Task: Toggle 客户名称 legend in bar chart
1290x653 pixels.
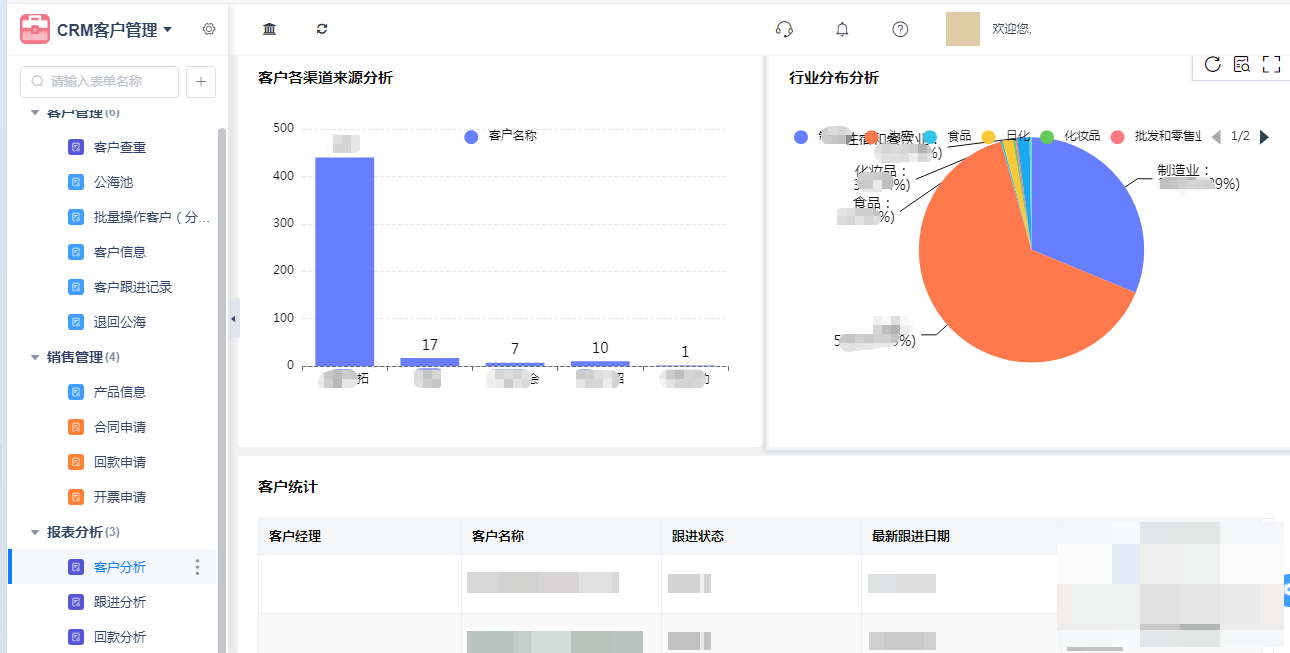Action: (500, 136)
